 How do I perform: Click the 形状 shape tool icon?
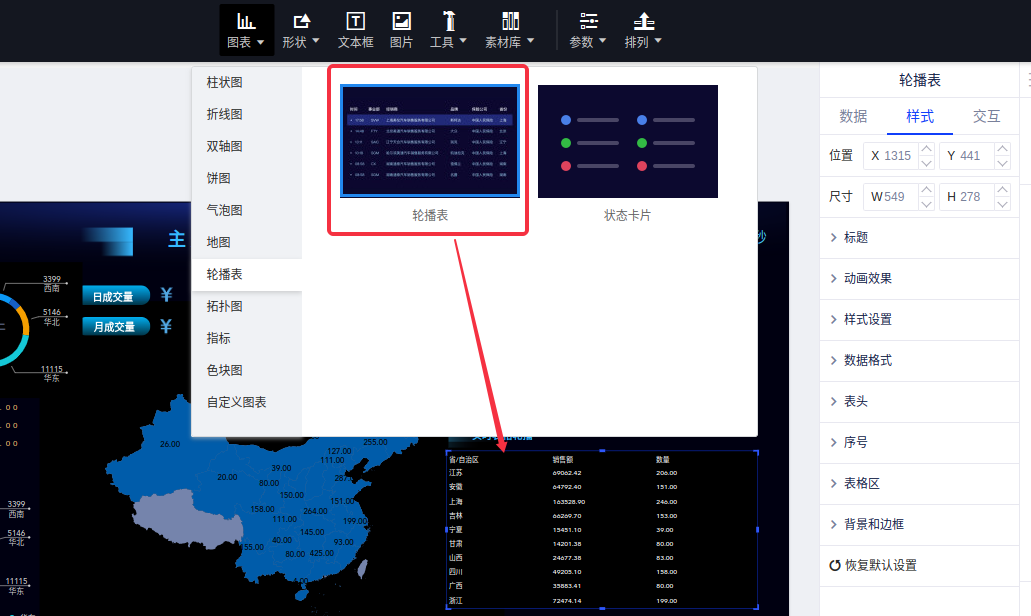(x=300, y=21)
